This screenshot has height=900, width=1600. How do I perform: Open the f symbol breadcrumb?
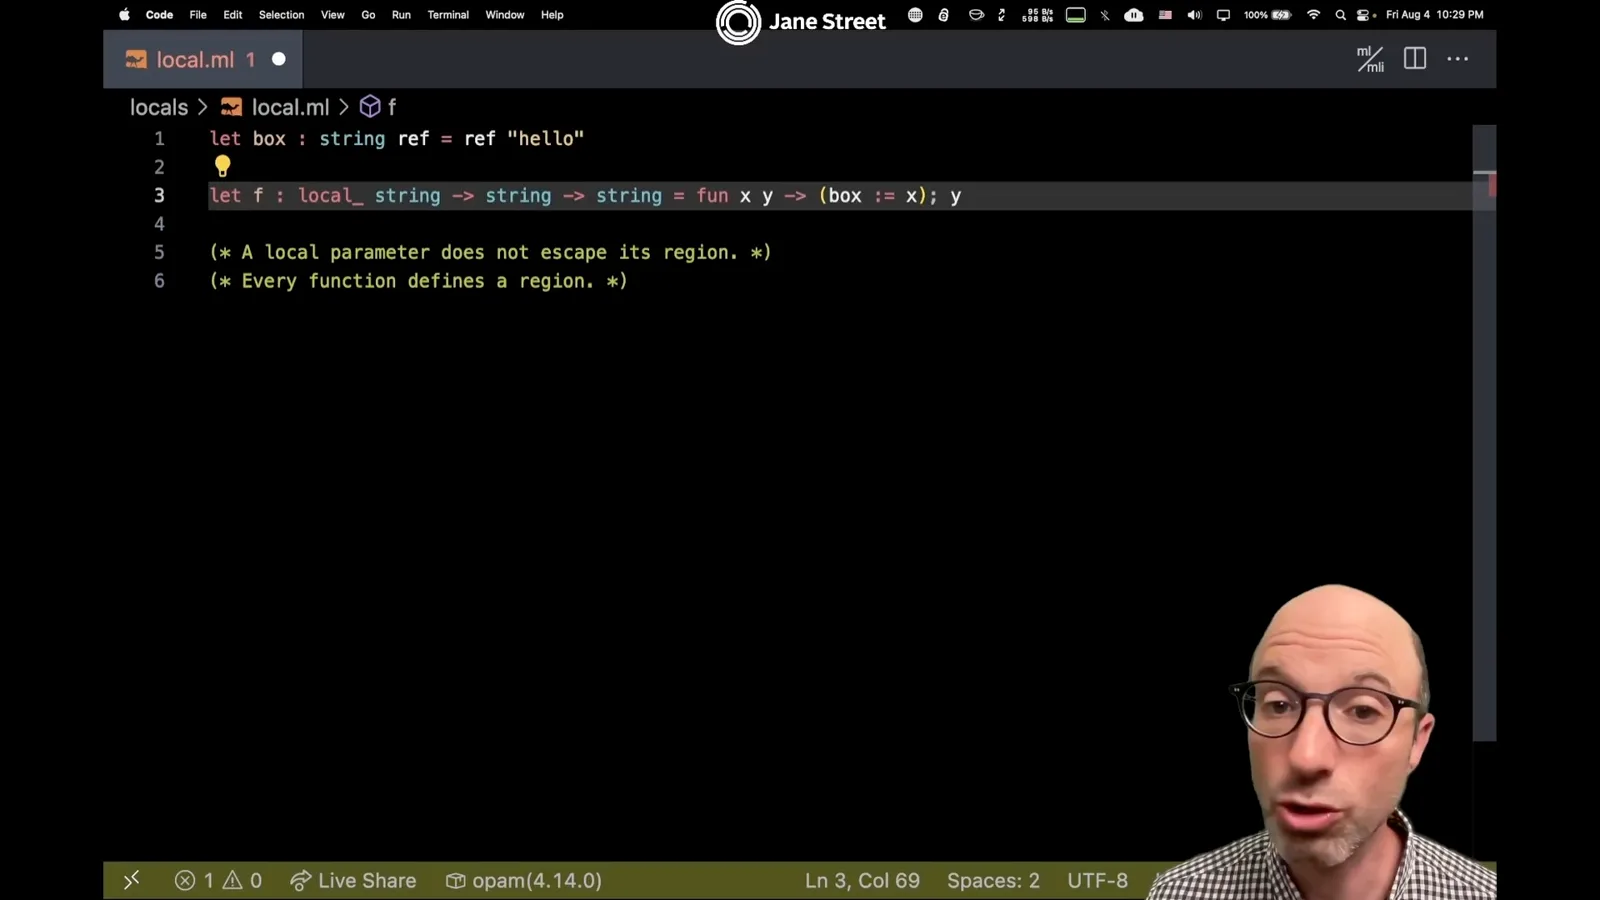coord(379,107)
